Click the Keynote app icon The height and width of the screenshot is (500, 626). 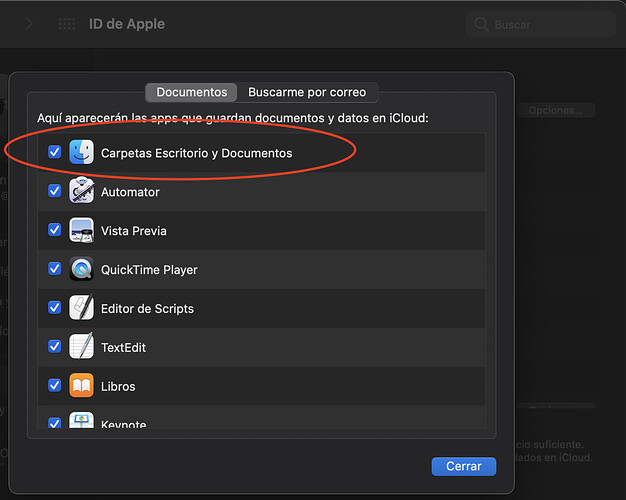[x=81, y=420]
